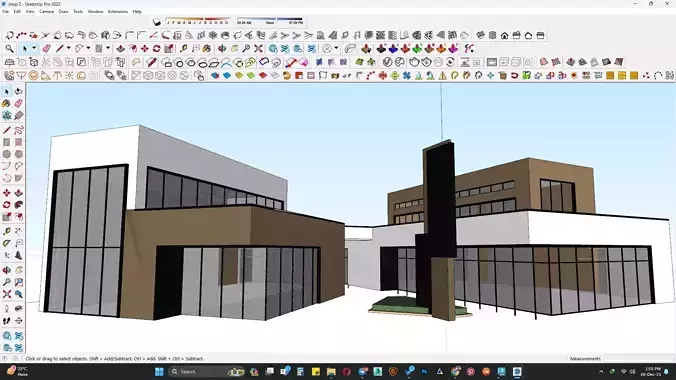Select the Move tool in left toolbar
Screen dimensions: 676x380
pos(6,193)
